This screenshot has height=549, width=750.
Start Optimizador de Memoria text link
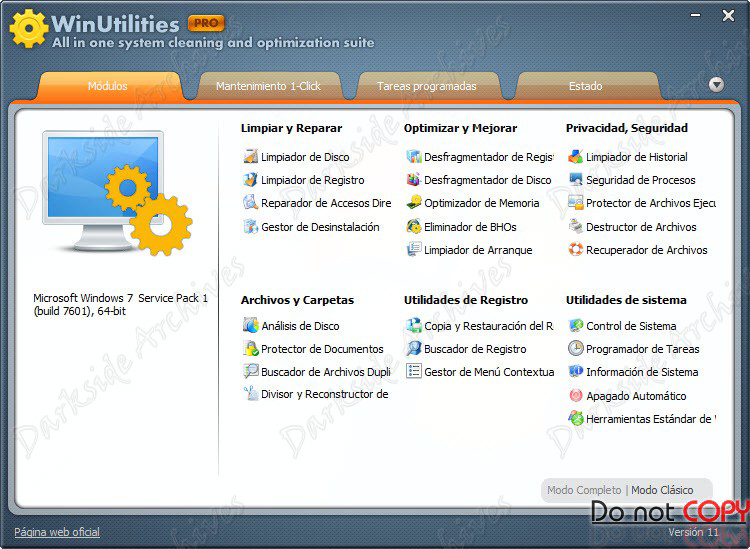click(x=482, y=203)
